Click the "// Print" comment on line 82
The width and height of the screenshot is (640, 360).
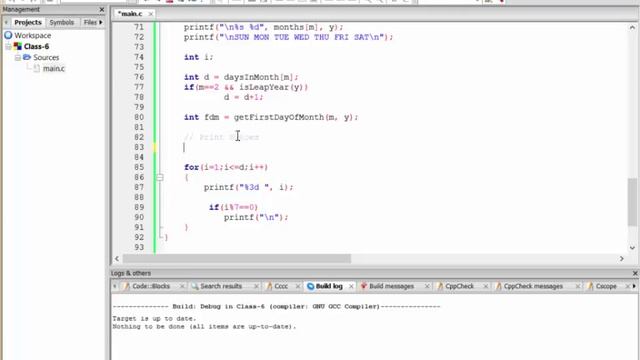pos(221,137)
